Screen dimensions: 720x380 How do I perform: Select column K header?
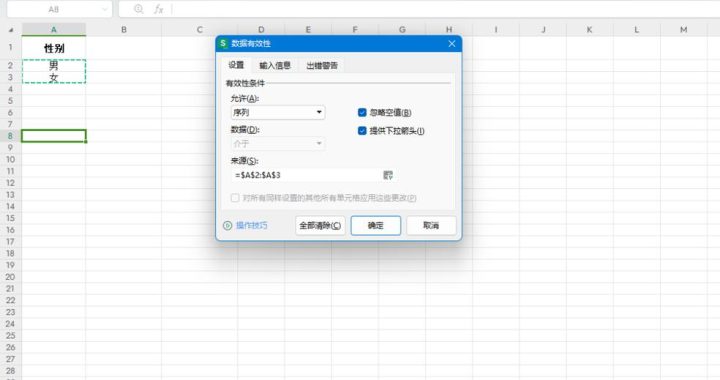coord(590,30)
